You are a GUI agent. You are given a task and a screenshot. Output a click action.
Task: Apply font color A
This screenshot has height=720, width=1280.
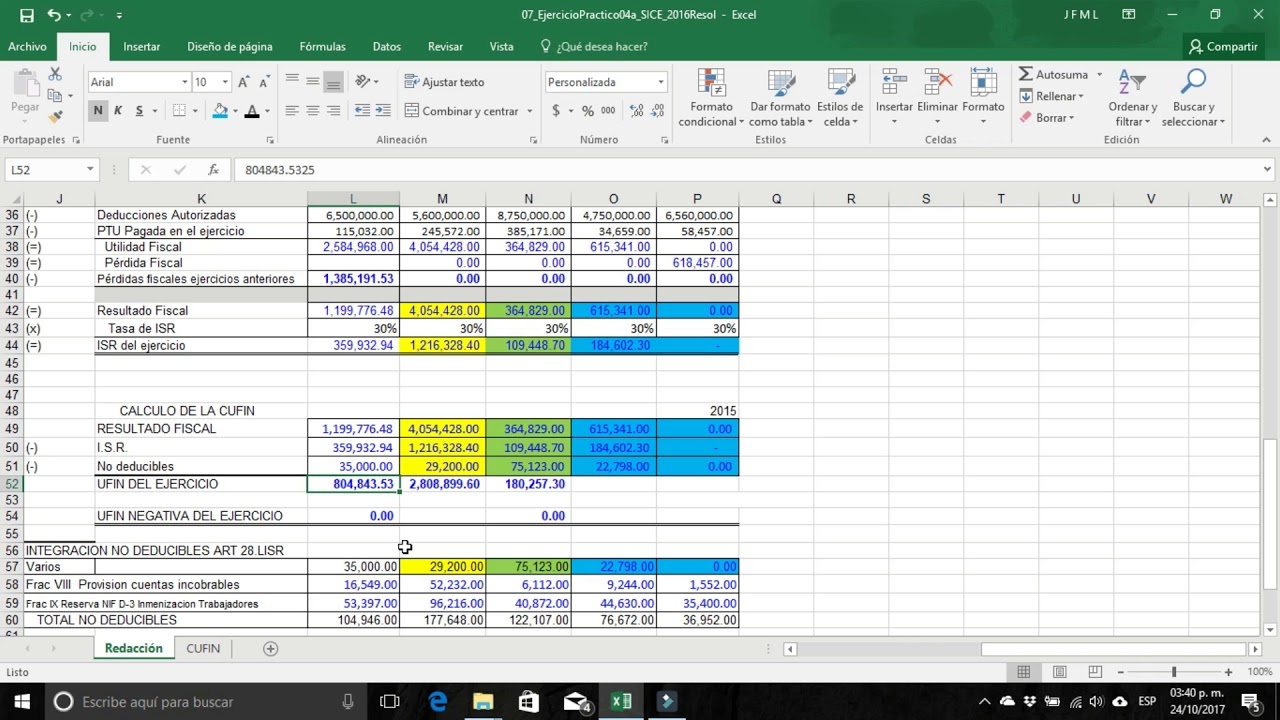click(x=252, y=111)
